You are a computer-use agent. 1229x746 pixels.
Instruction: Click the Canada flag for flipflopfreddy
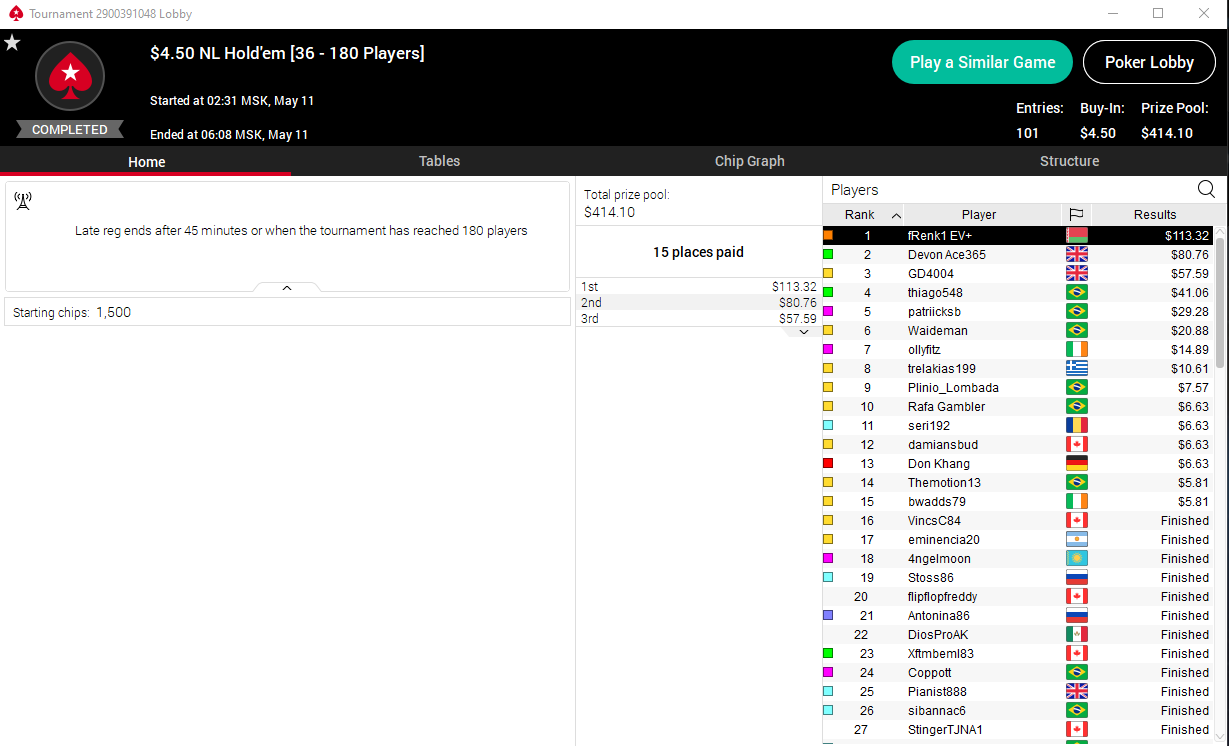point(1076,596)
